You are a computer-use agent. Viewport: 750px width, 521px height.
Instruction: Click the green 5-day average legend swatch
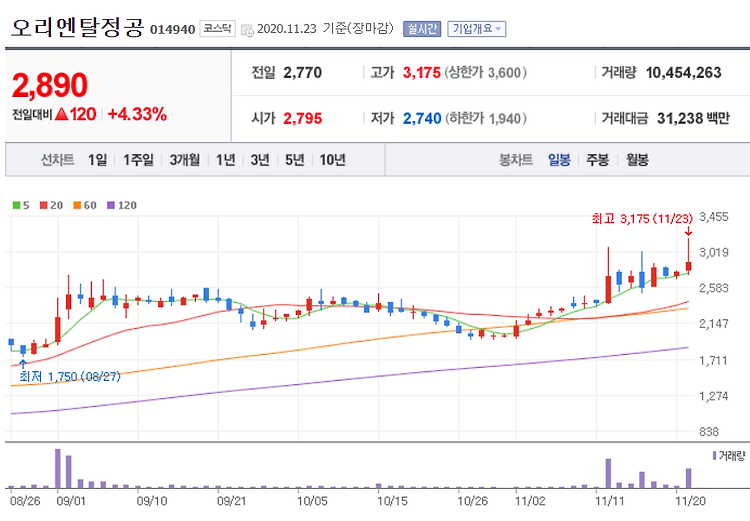pos(16,205)
